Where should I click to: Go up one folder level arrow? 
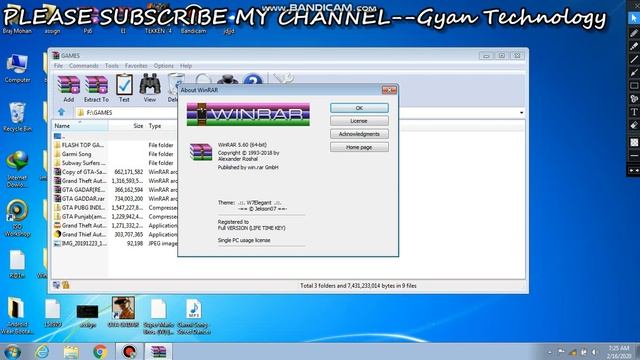click(61, 112)
